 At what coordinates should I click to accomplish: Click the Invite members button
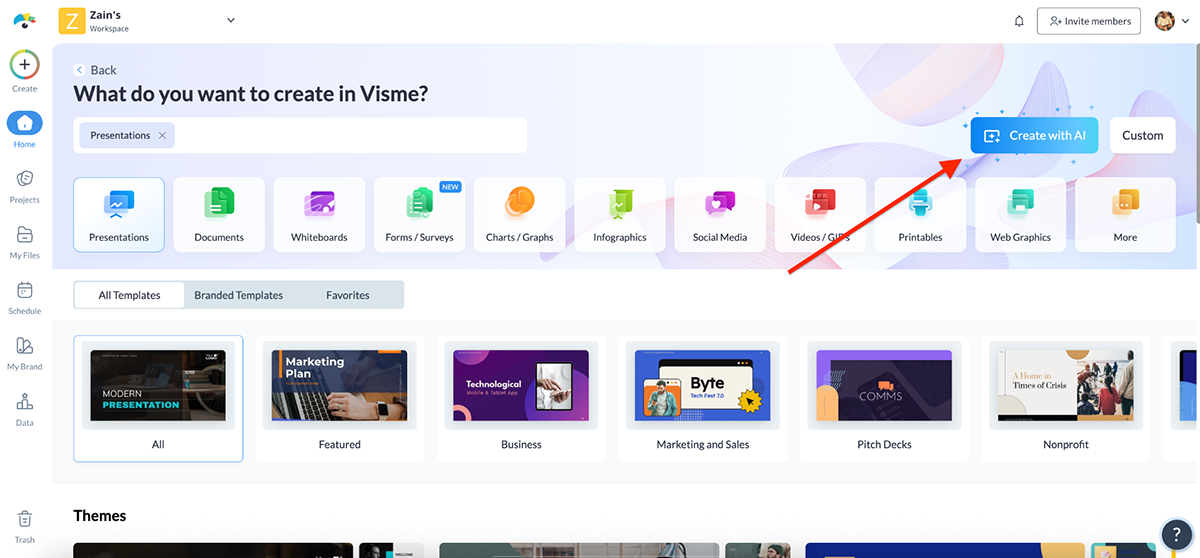[1088, 21]
